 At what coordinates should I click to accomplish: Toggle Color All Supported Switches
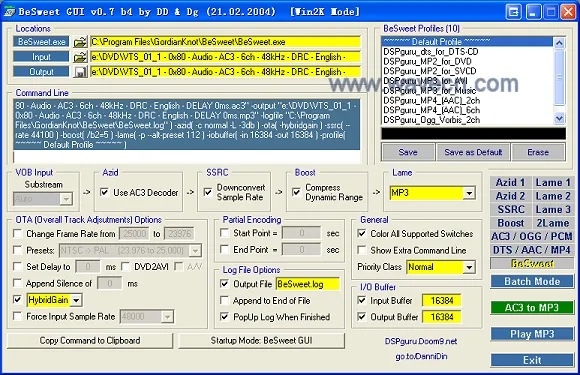pyautogui.click(x=362, y=234)
